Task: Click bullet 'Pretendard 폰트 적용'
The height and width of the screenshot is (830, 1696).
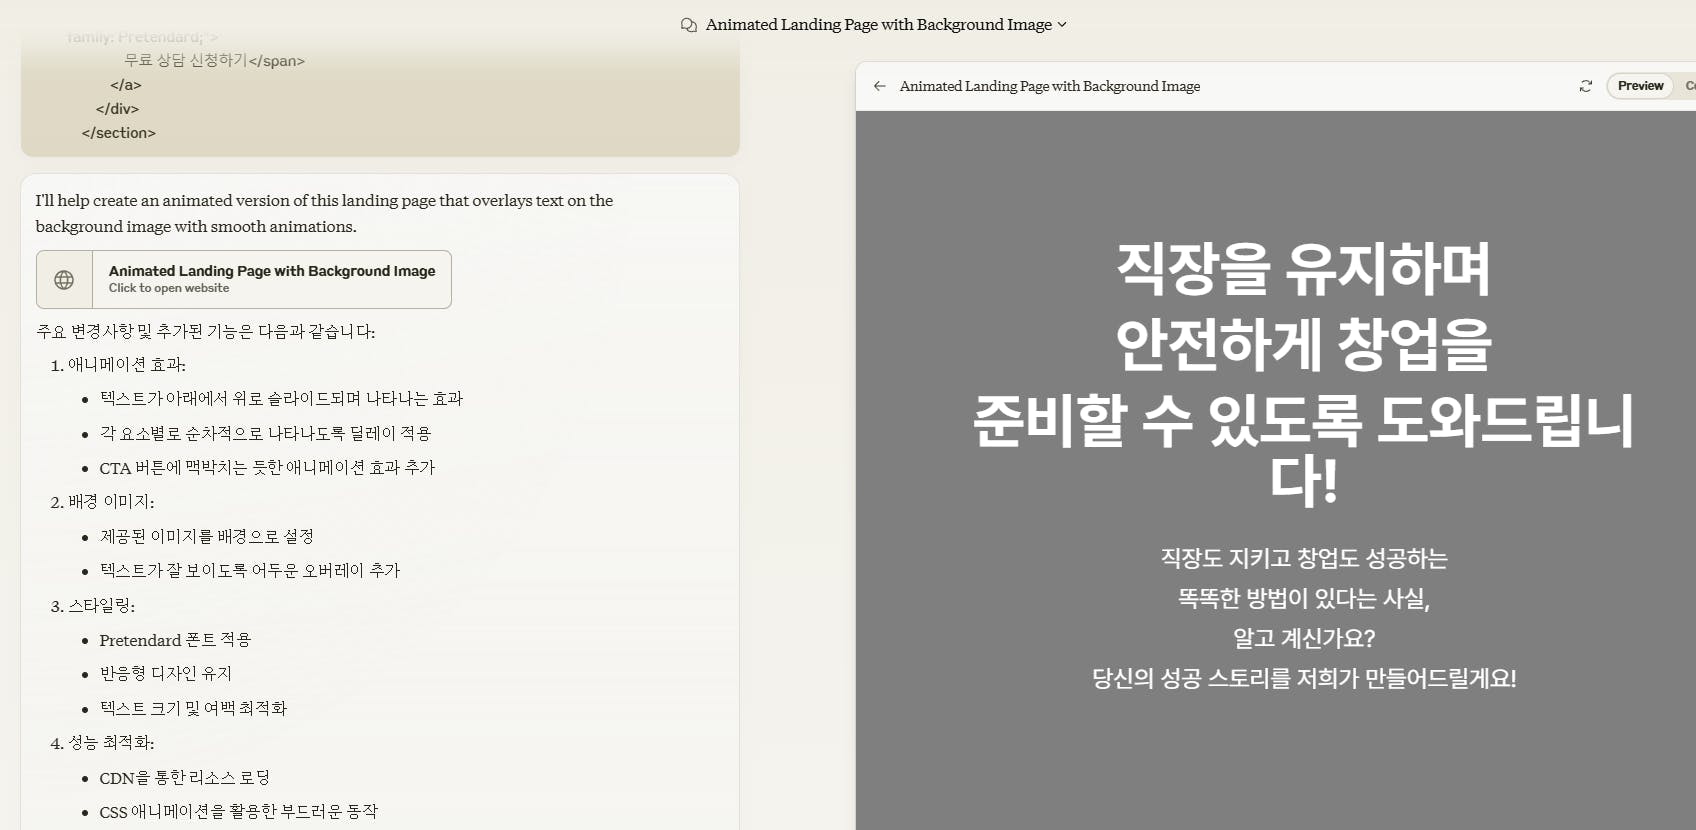Action: coord(175,640)
